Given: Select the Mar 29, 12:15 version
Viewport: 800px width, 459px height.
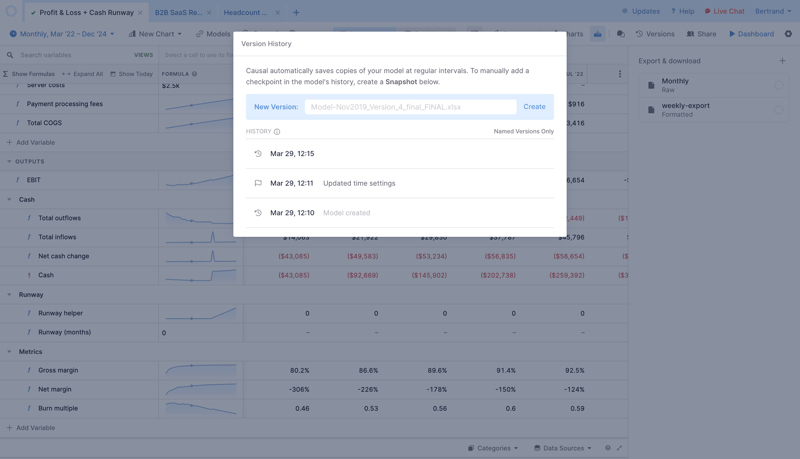Looking at the screenshot, I should click(292, 154).
